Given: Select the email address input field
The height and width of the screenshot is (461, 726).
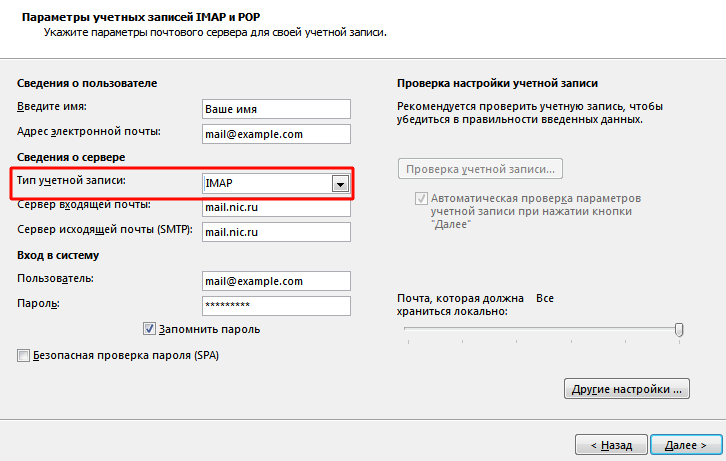Looking at the screenshot, I should coord(276,134).
